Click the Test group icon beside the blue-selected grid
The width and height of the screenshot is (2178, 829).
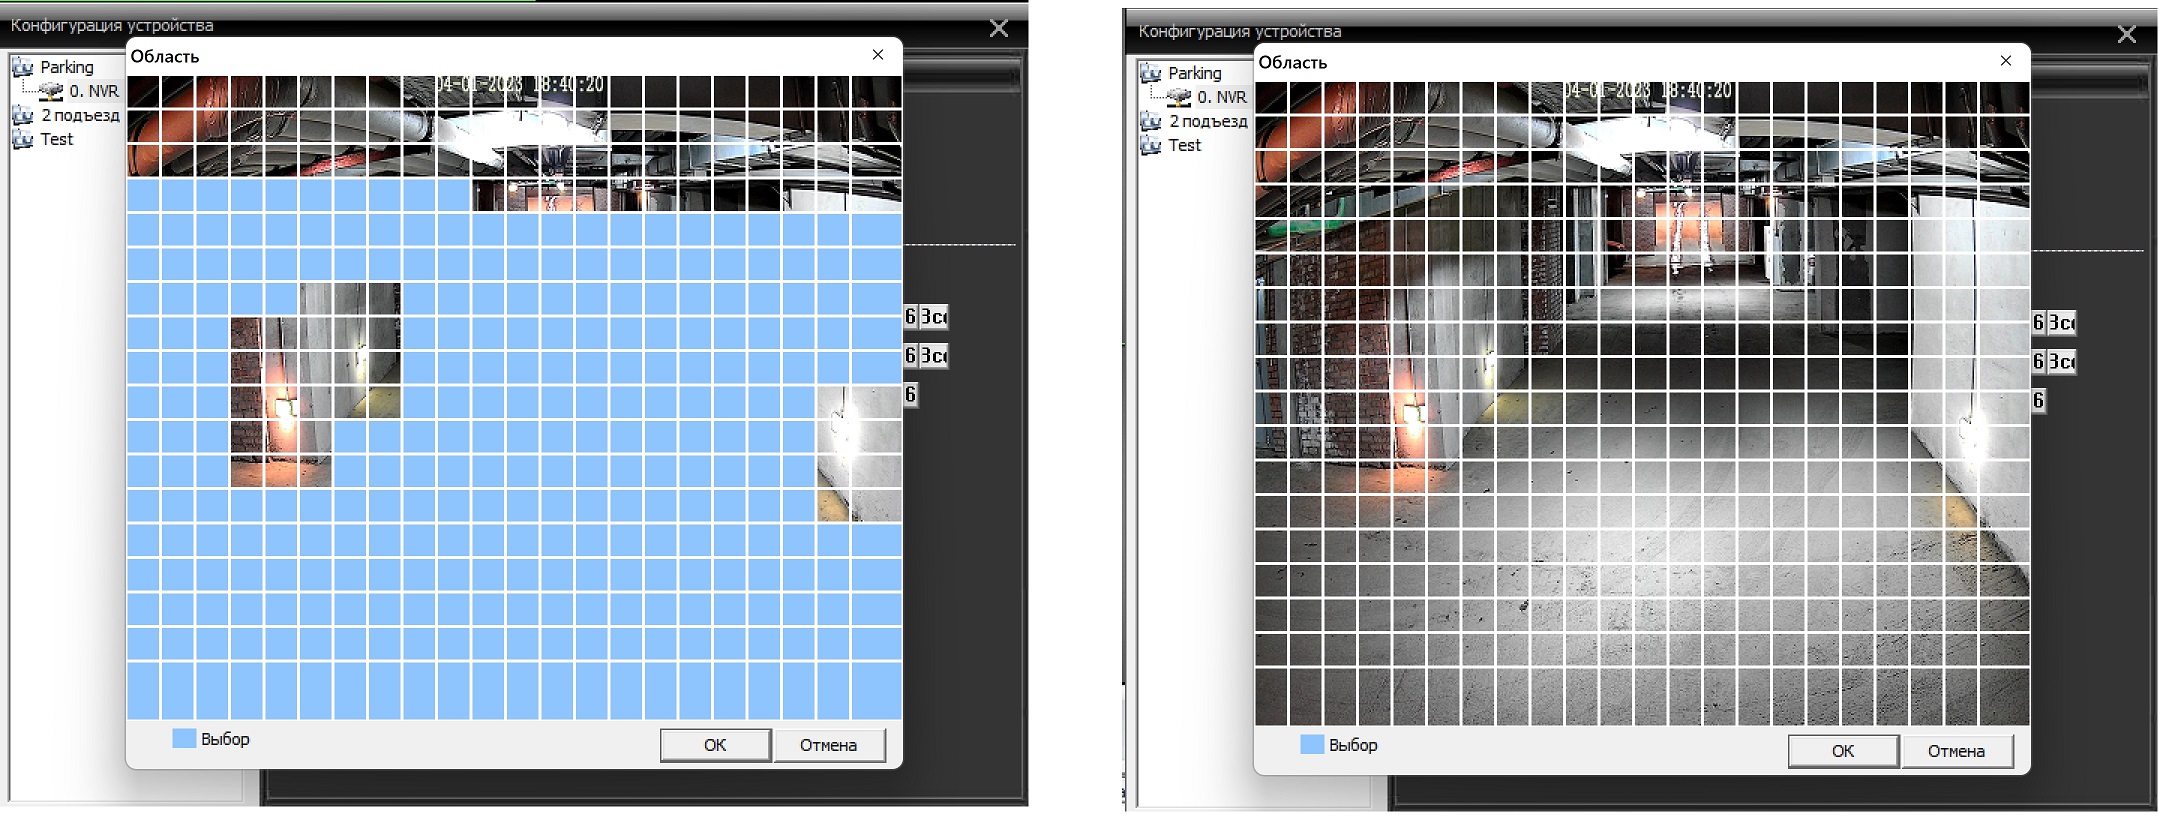point(23,139)
